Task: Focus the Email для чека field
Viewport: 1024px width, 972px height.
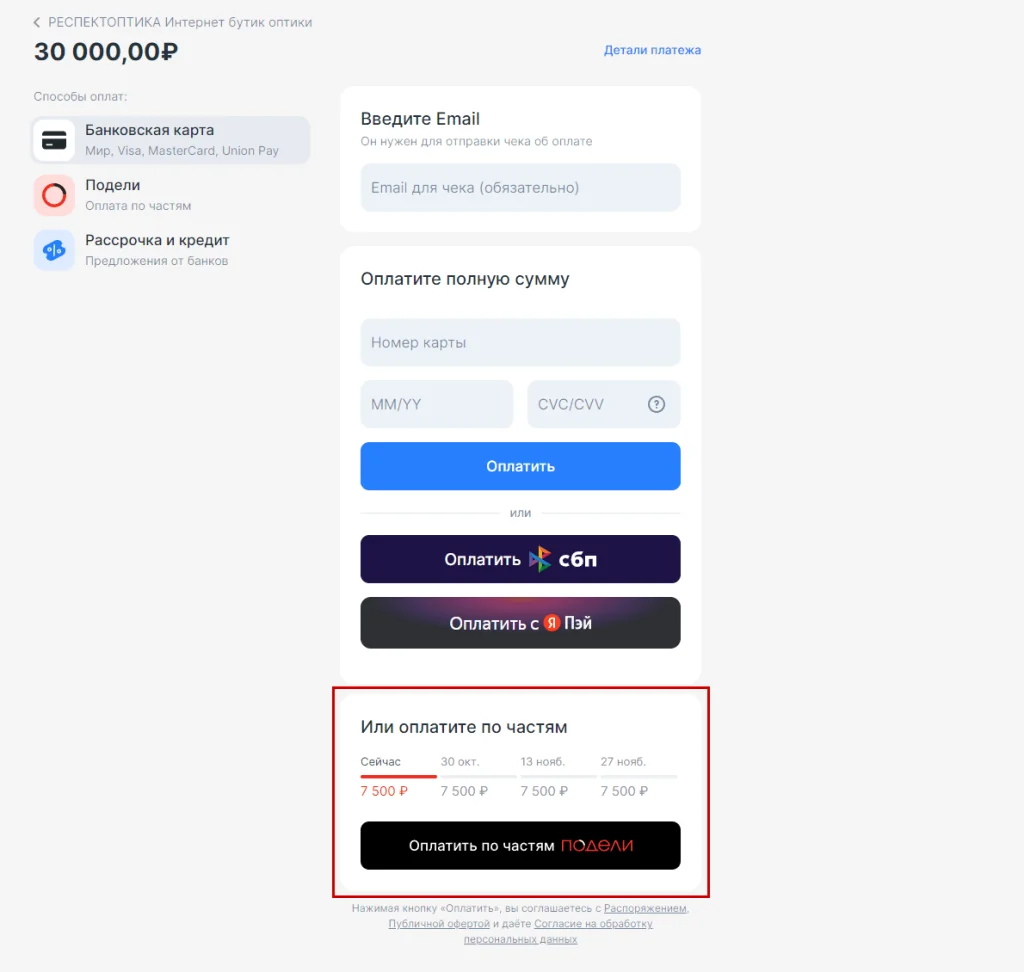Action: tap(520, 187)
